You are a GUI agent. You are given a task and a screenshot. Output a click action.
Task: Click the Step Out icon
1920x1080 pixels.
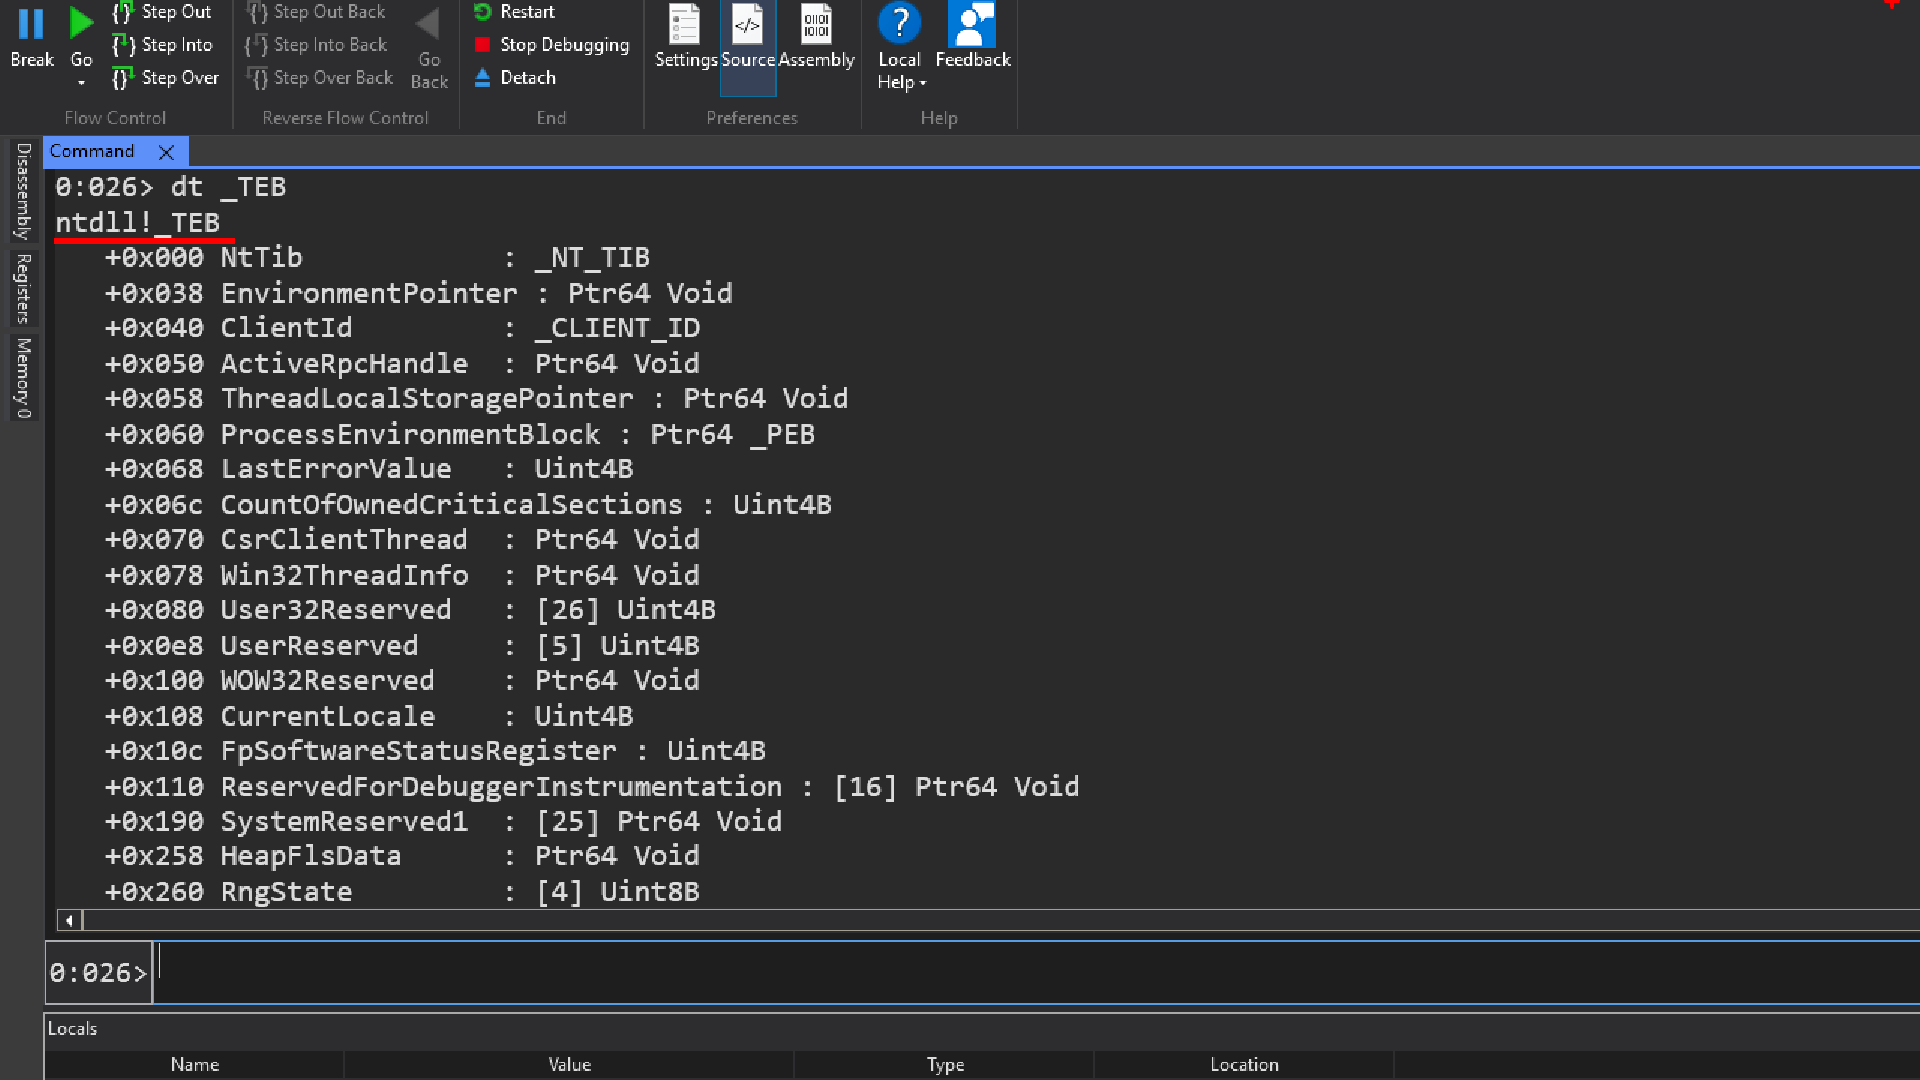123,12
